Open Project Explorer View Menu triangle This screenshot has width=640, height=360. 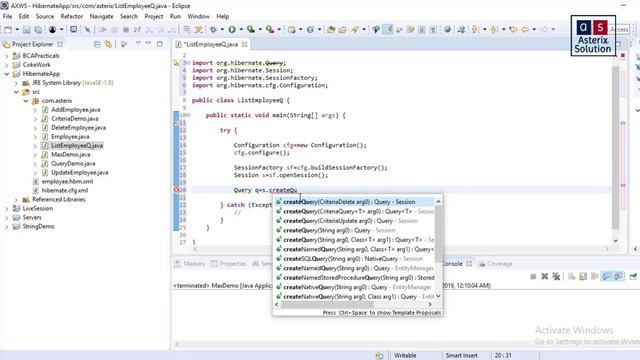coord(138,43)
